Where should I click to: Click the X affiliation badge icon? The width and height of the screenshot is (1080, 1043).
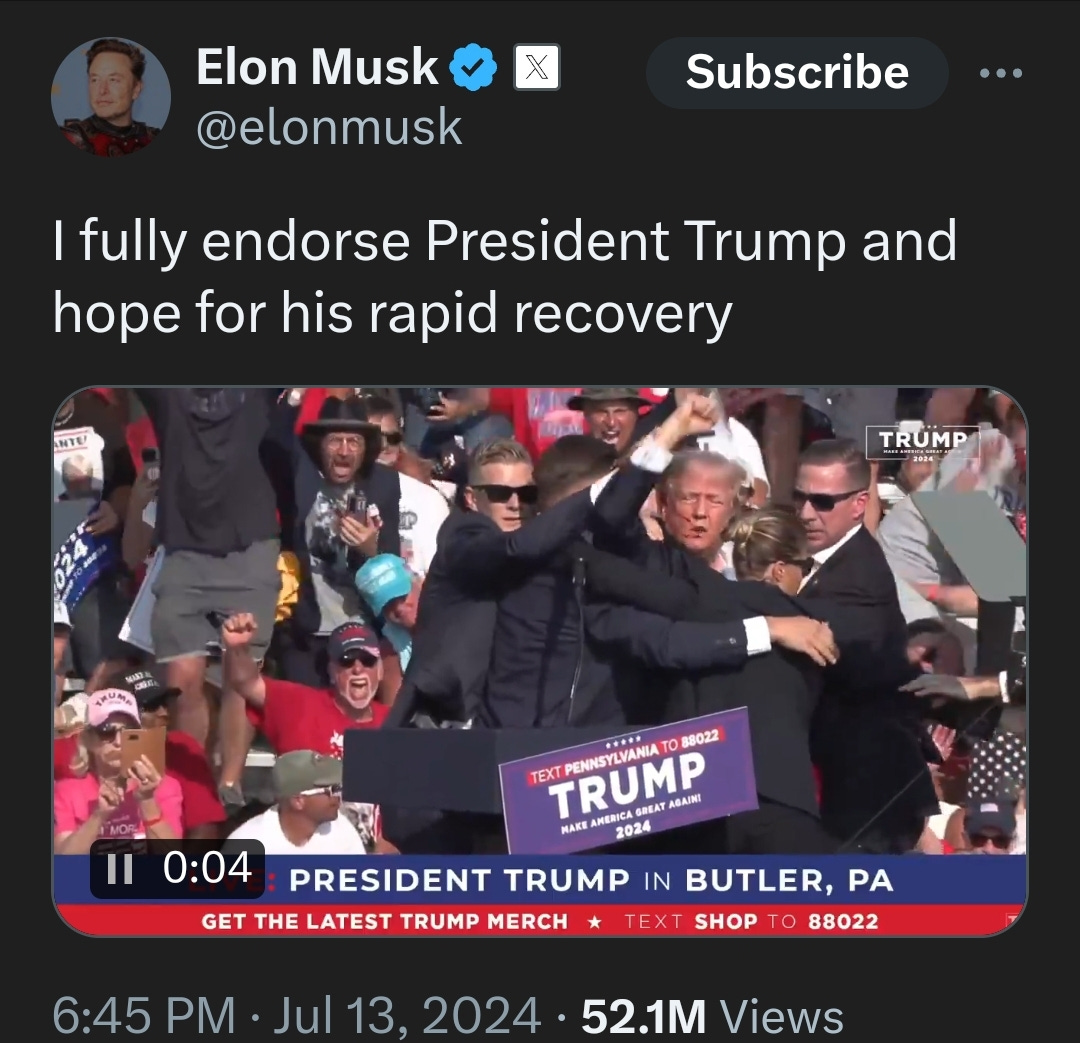click(537, 67)
